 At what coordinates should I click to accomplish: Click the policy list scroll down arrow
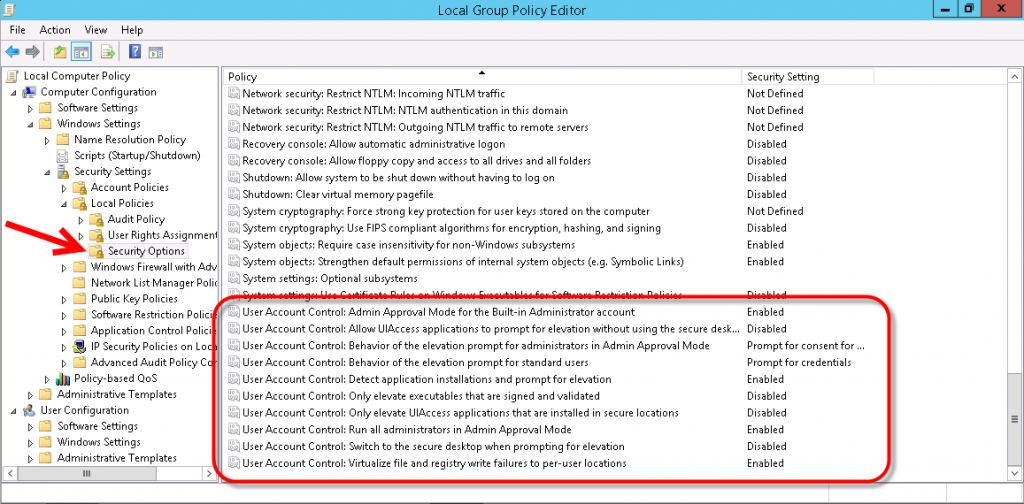click(1015, 474)
